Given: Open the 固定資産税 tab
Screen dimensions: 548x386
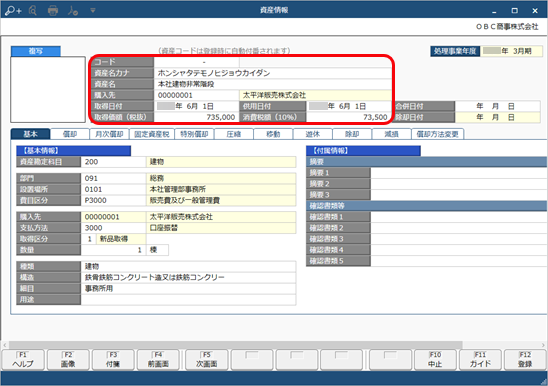Looking at the screenshot, I should click(x=152, y=134).
